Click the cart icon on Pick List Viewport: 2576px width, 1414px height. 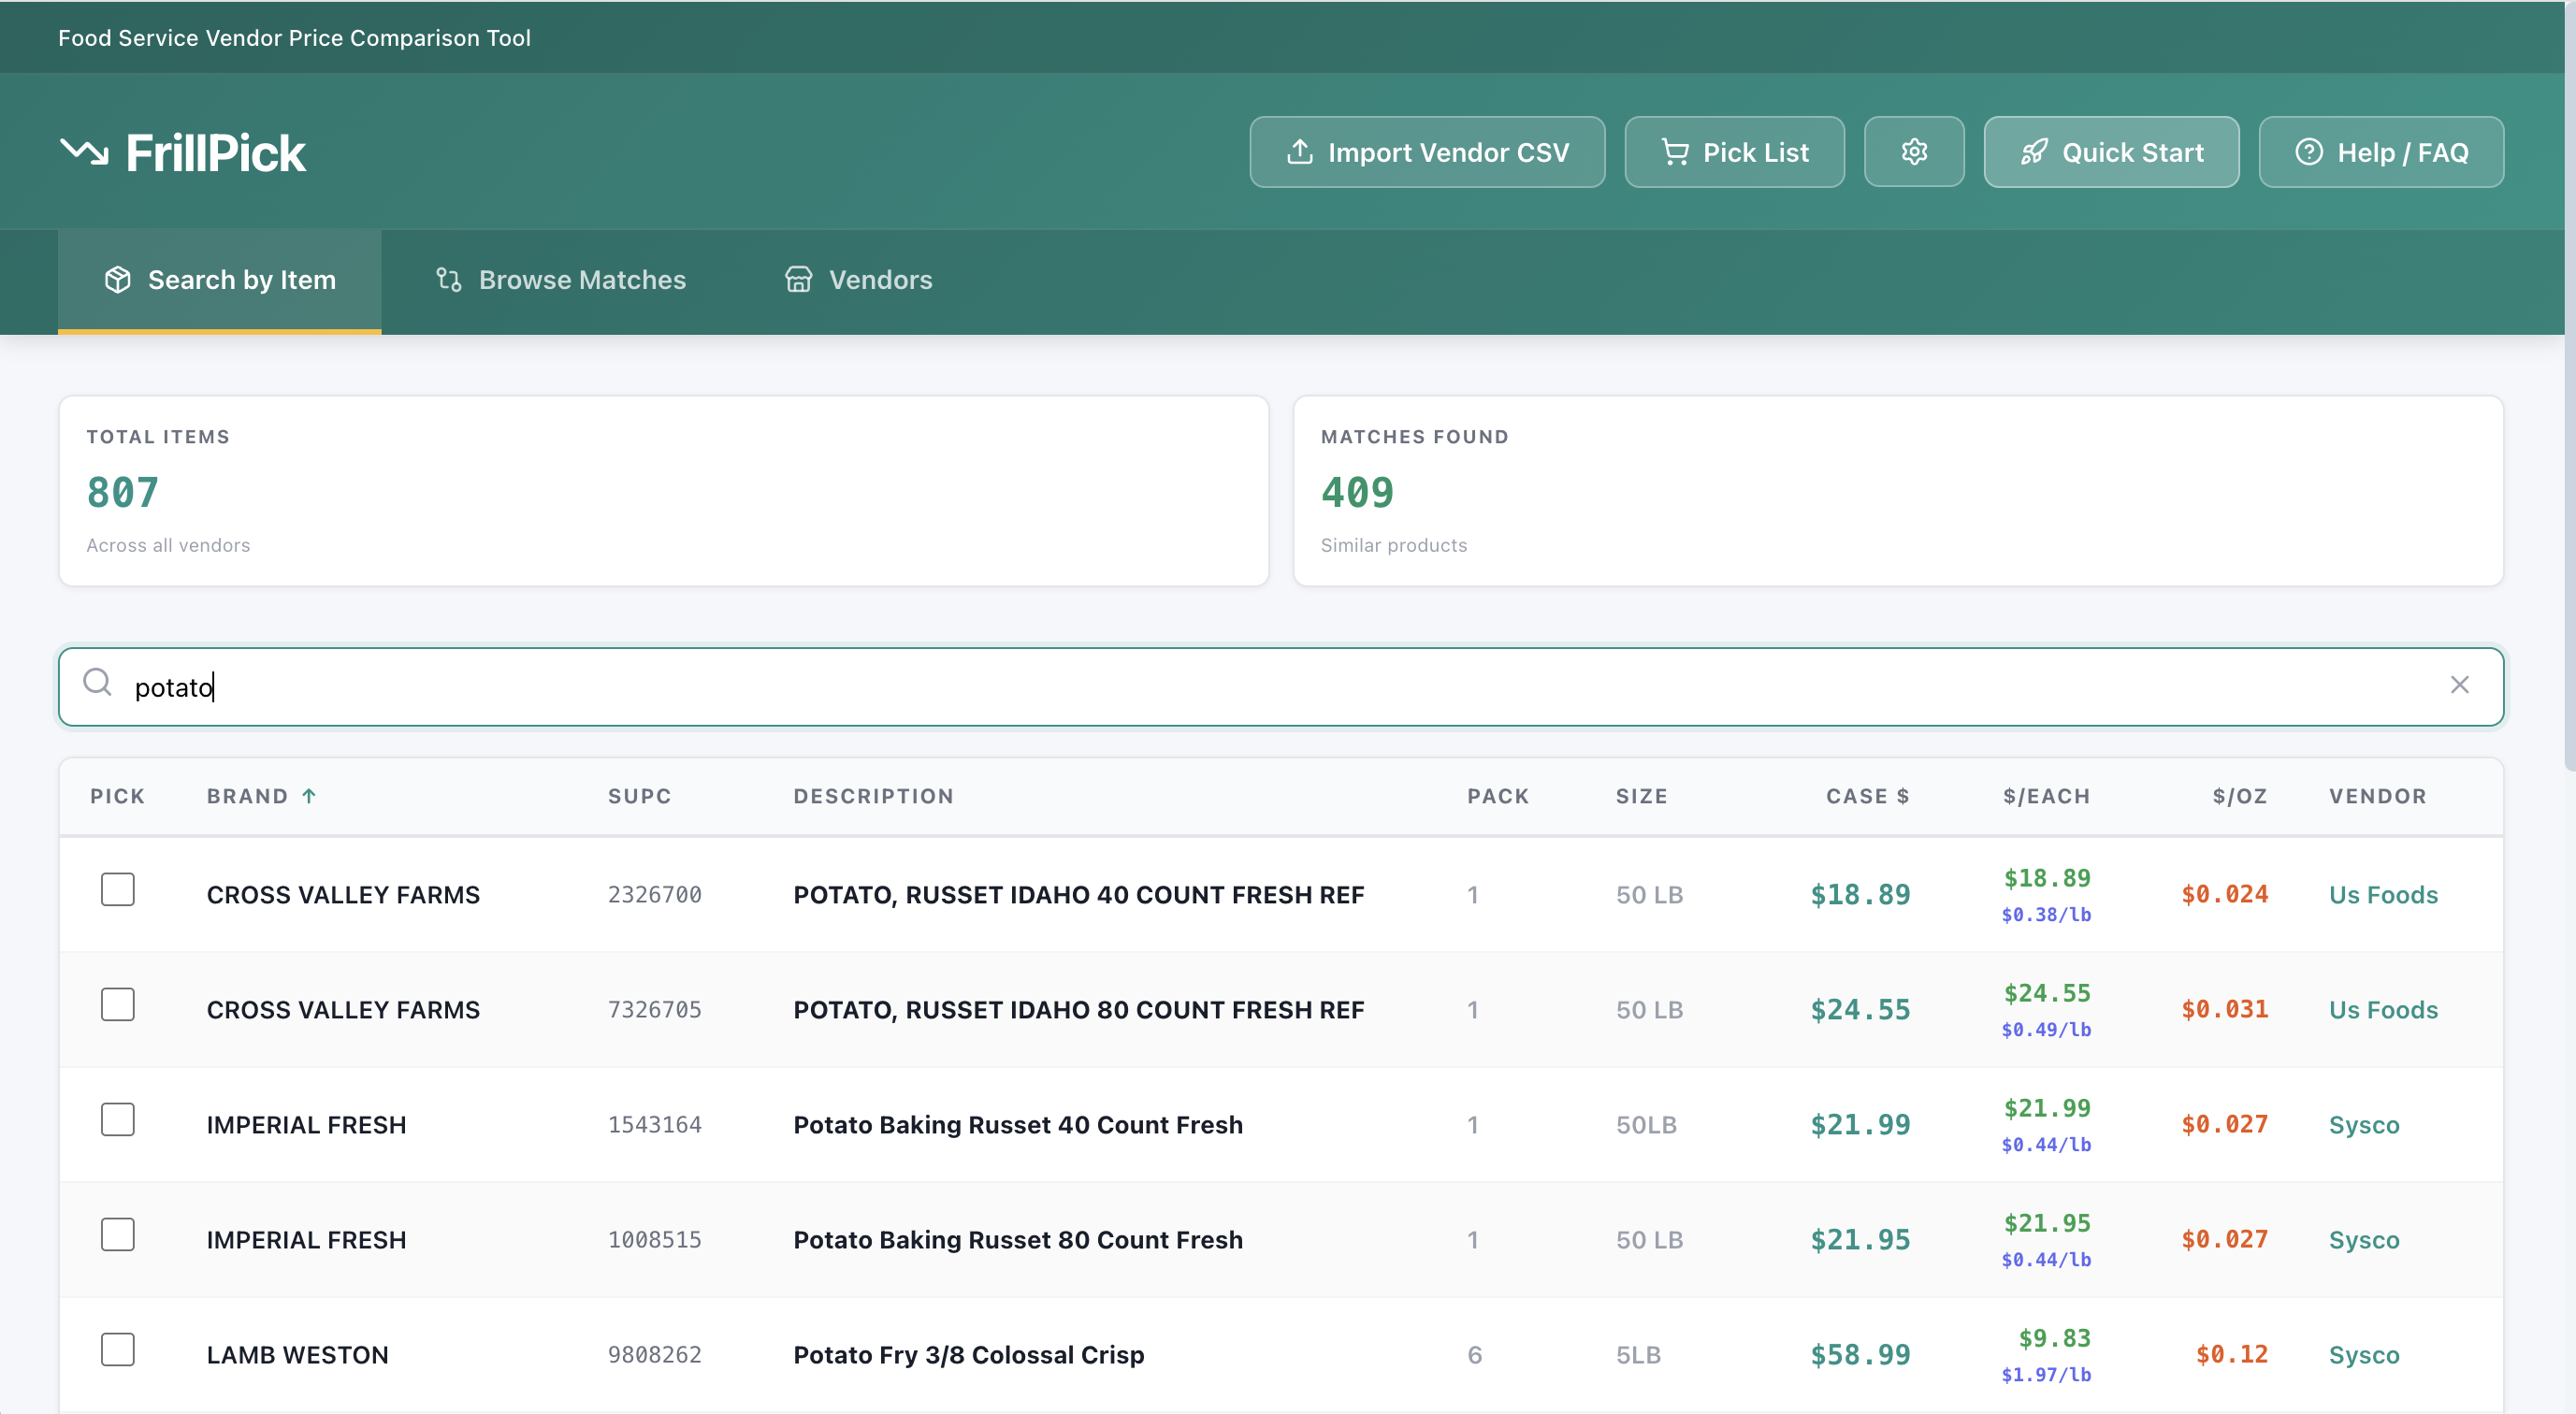coord(1674,152)
